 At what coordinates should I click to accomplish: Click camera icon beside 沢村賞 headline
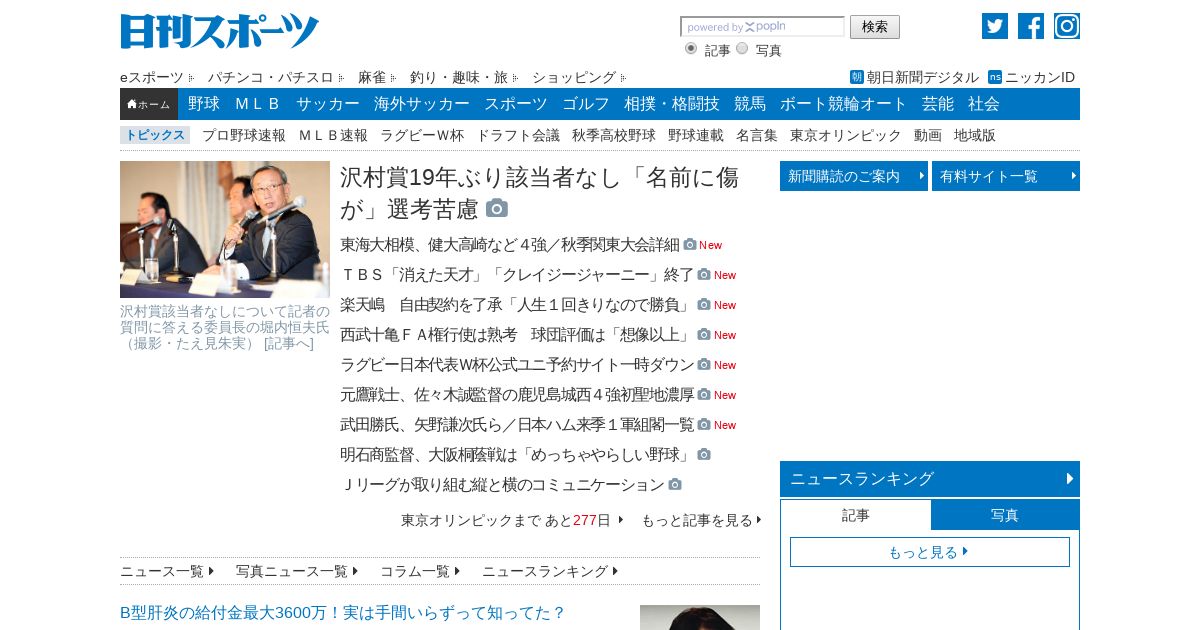497,208
